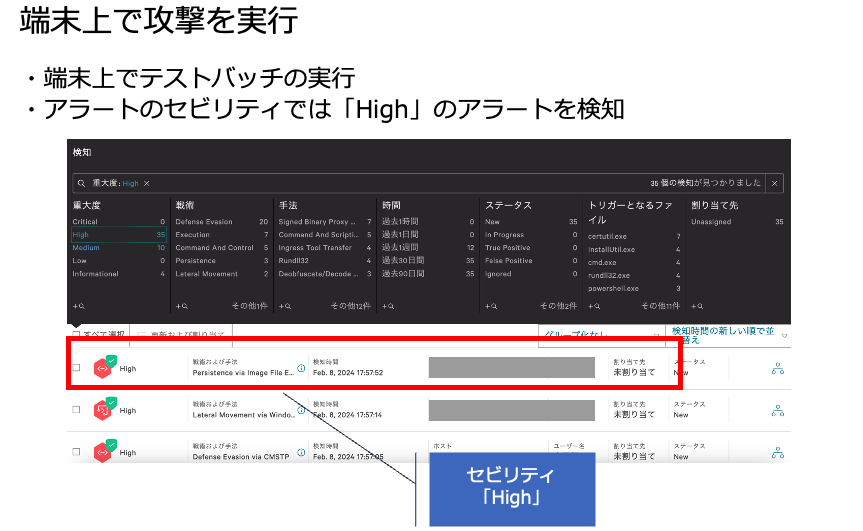Expand その他11件 under trigger file filter
This screenshot has height=531, width=863.
(x=660, y=306)
